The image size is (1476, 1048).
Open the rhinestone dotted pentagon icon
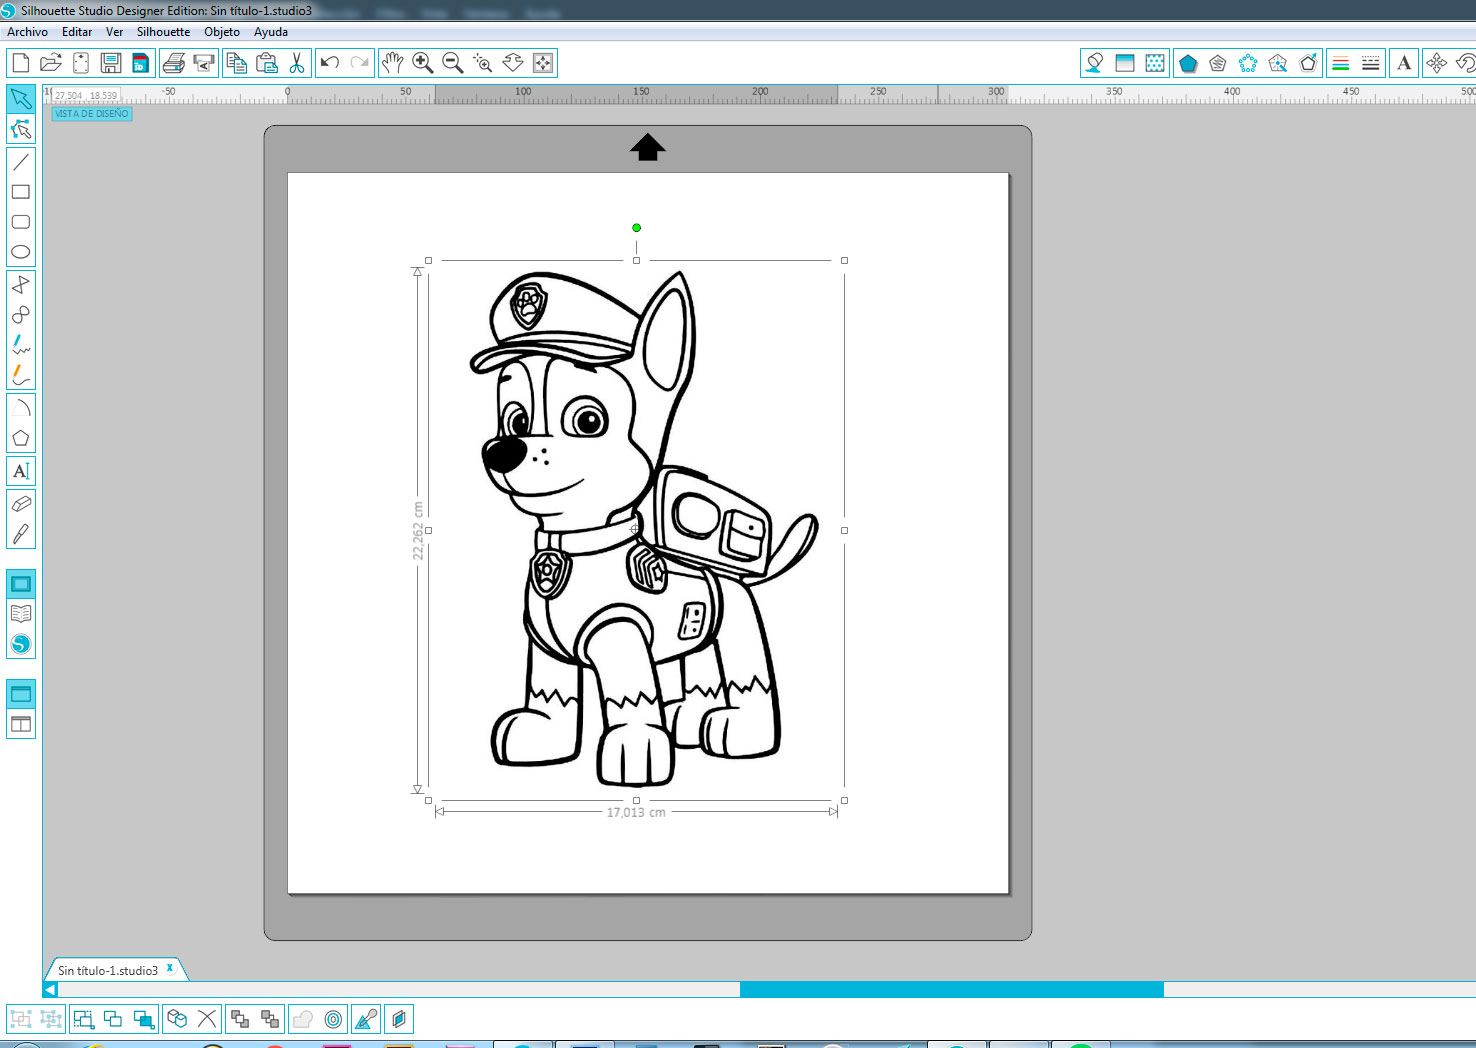1248,63
